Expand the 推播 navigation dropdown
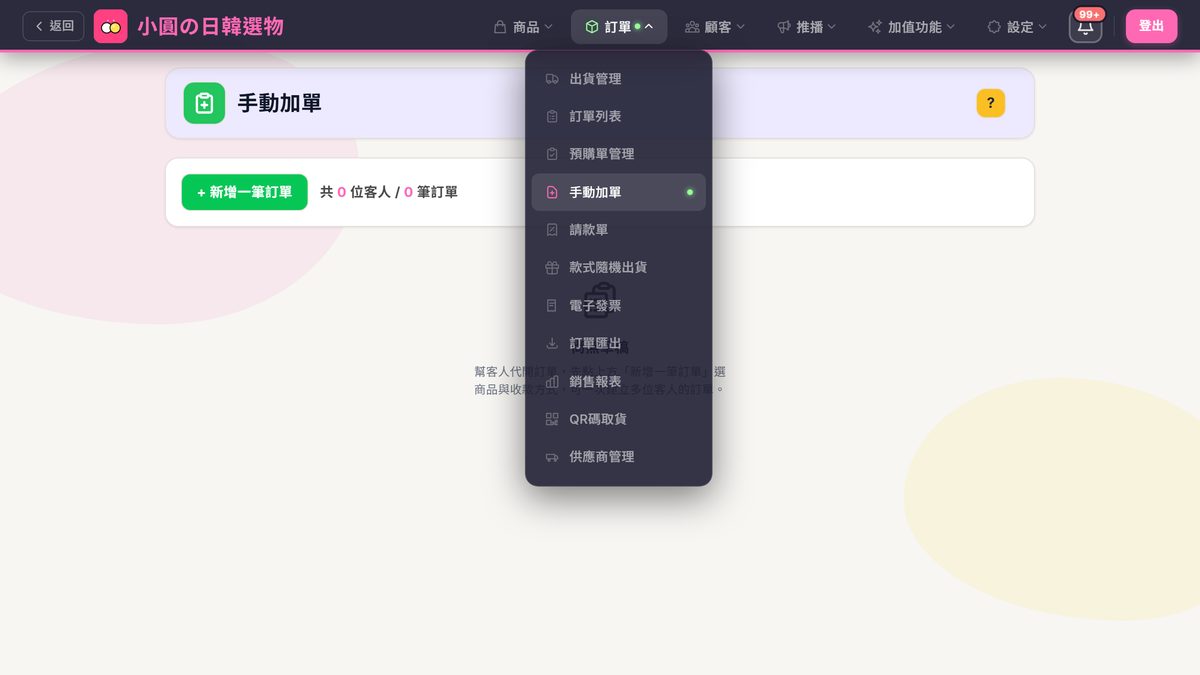The width and height of the screenshot is (1200, 675). coord(806,27)
